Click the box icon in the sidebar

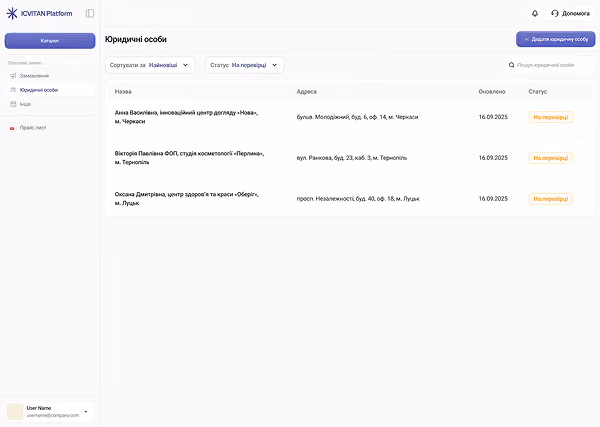tap(13, 104)
